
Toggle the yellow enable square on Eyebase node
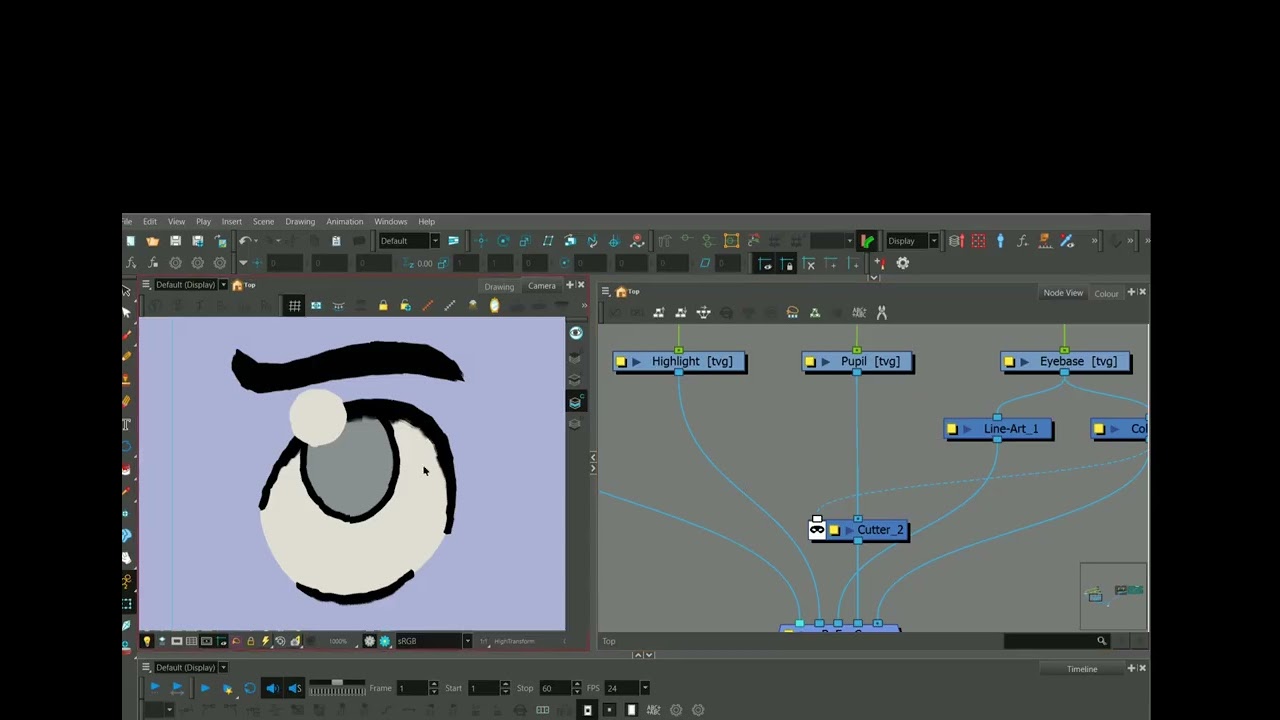coord(1009,362)
